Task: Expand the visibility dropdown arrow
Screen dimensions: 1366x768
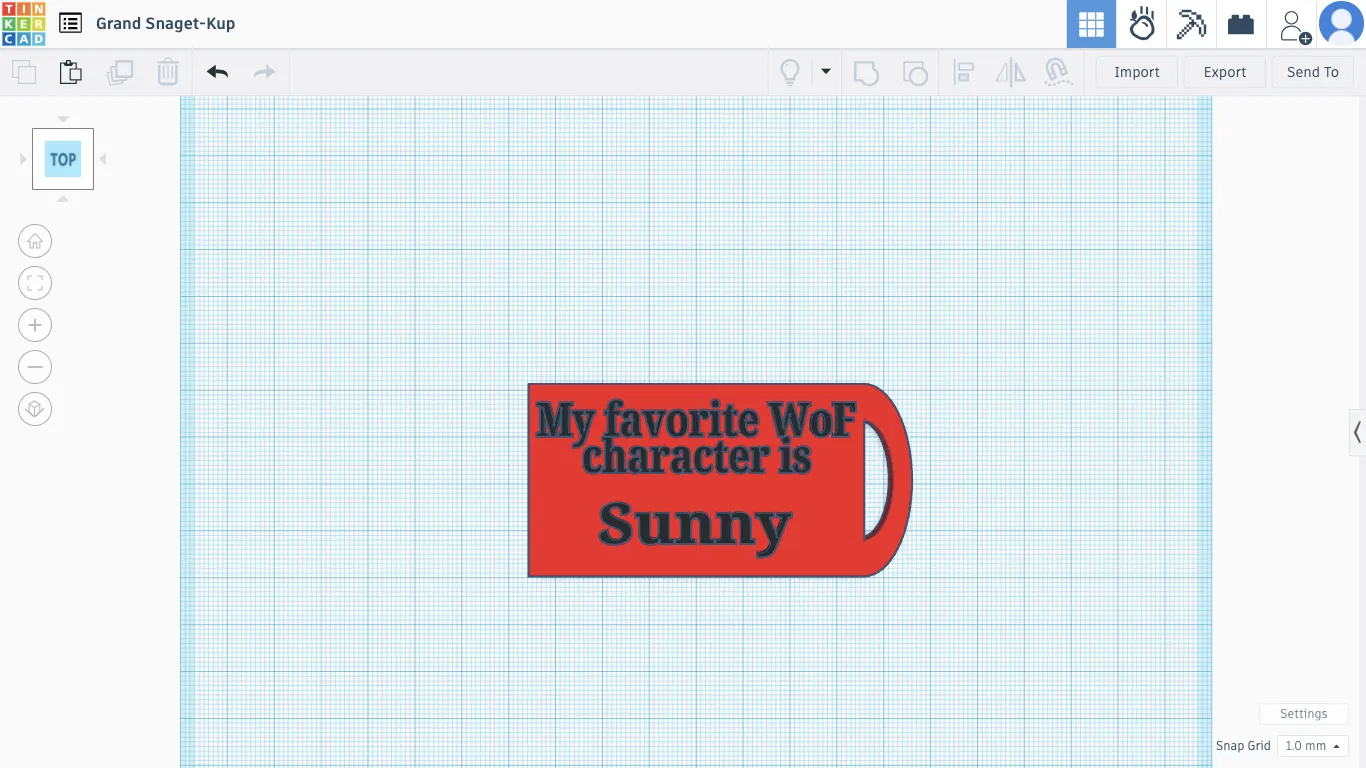Action: coord(826,72)
